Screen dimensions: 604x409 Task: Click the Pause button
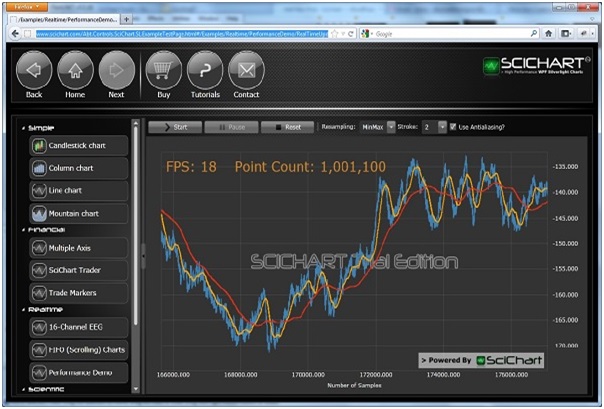pos(231,127)
